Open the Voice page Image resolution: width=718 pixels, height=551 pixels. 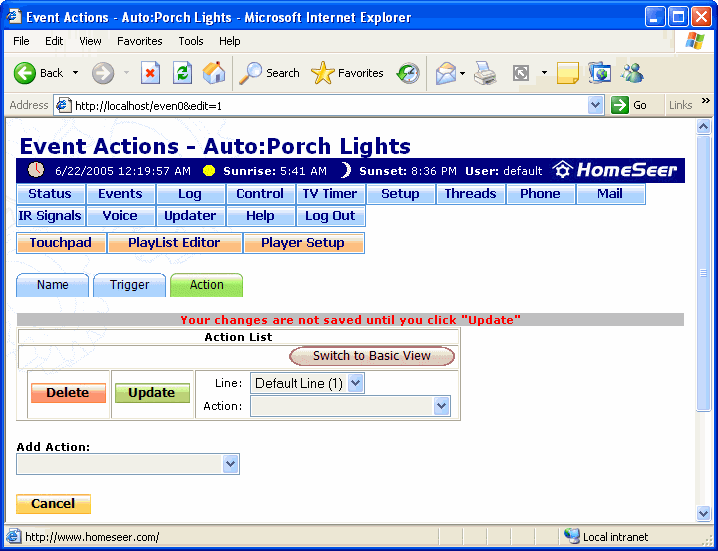point(120,216)
